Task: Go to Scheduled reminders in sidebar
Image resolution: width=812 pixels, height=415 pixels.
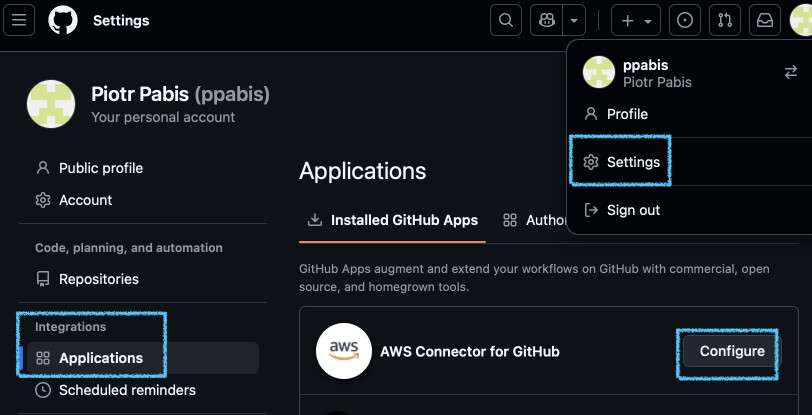Action: pyautogui.click(x=127, y=390)
